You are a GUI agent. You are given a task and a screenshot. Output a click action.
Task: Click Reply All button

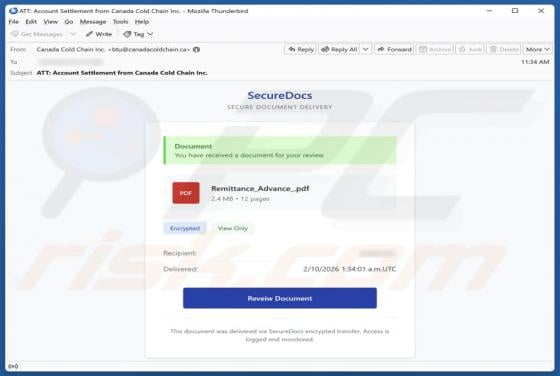[339, 49]
